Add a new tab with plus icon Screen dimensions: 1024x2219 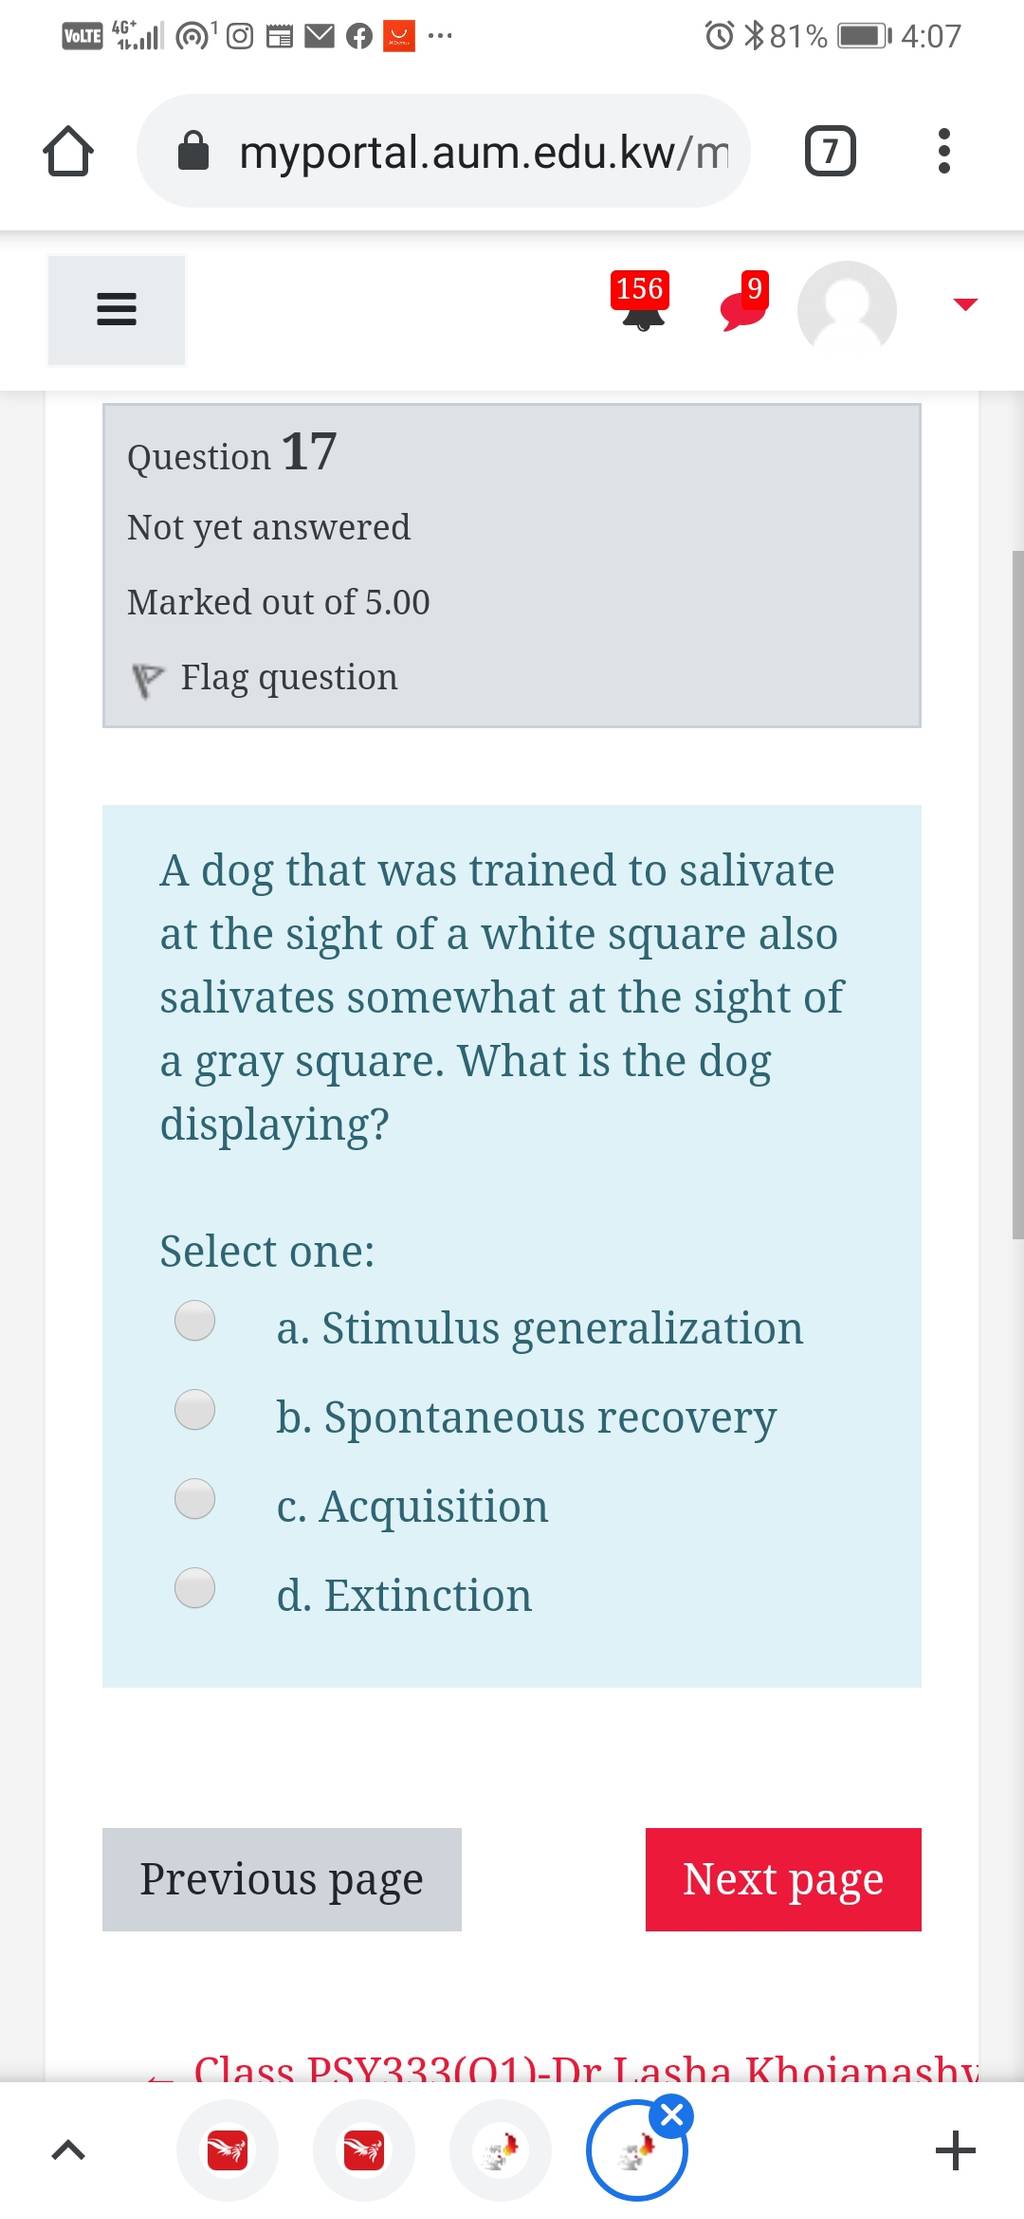tap(955, 2150)
